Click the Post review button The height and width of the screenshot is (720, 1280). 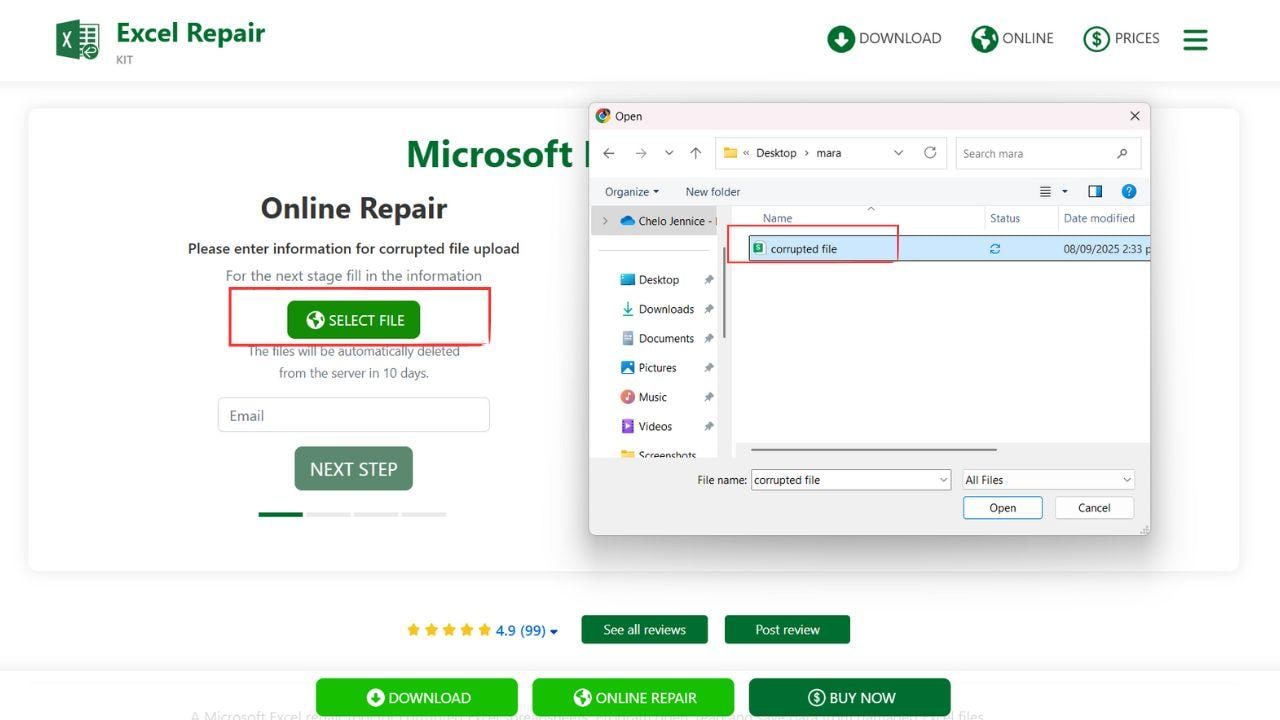(788, 630)
